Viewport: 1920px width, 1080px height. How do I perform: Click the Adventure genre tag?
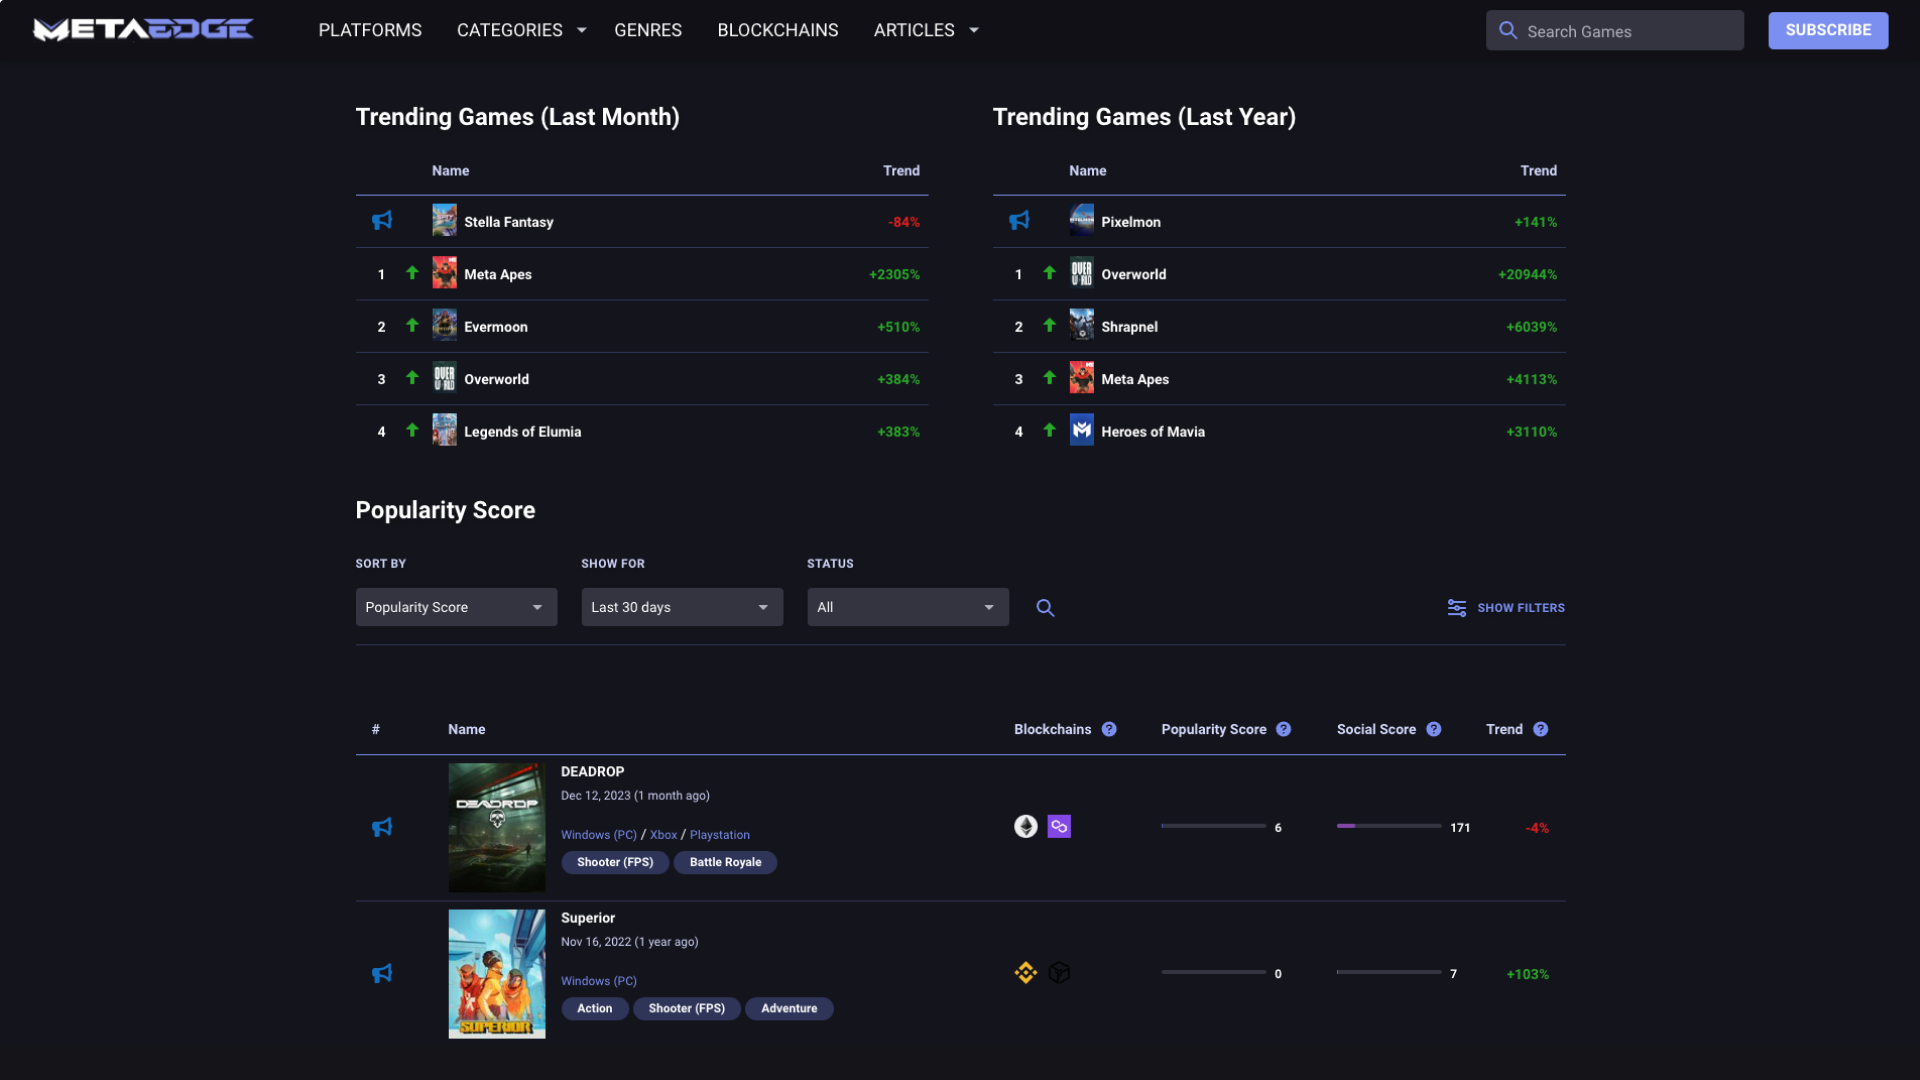pyautogui.click(x=789, y=1008)
